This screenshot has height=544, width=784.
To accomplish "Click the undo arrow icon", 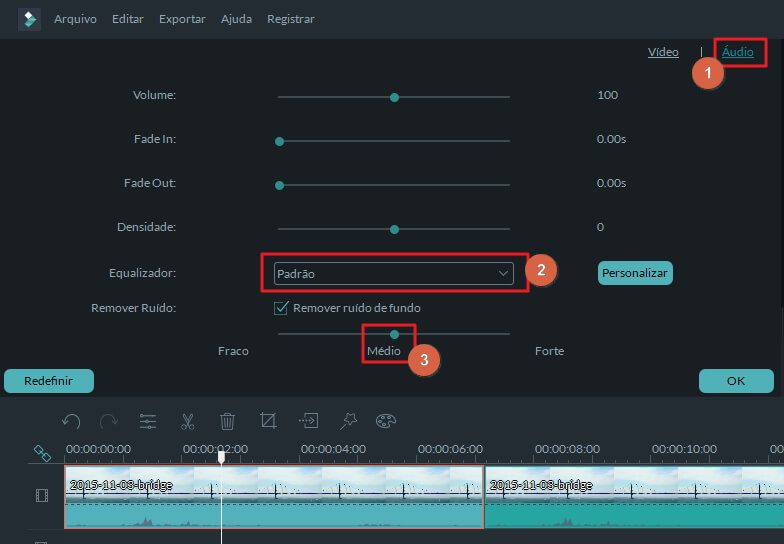I will click(x=71, y=422).
